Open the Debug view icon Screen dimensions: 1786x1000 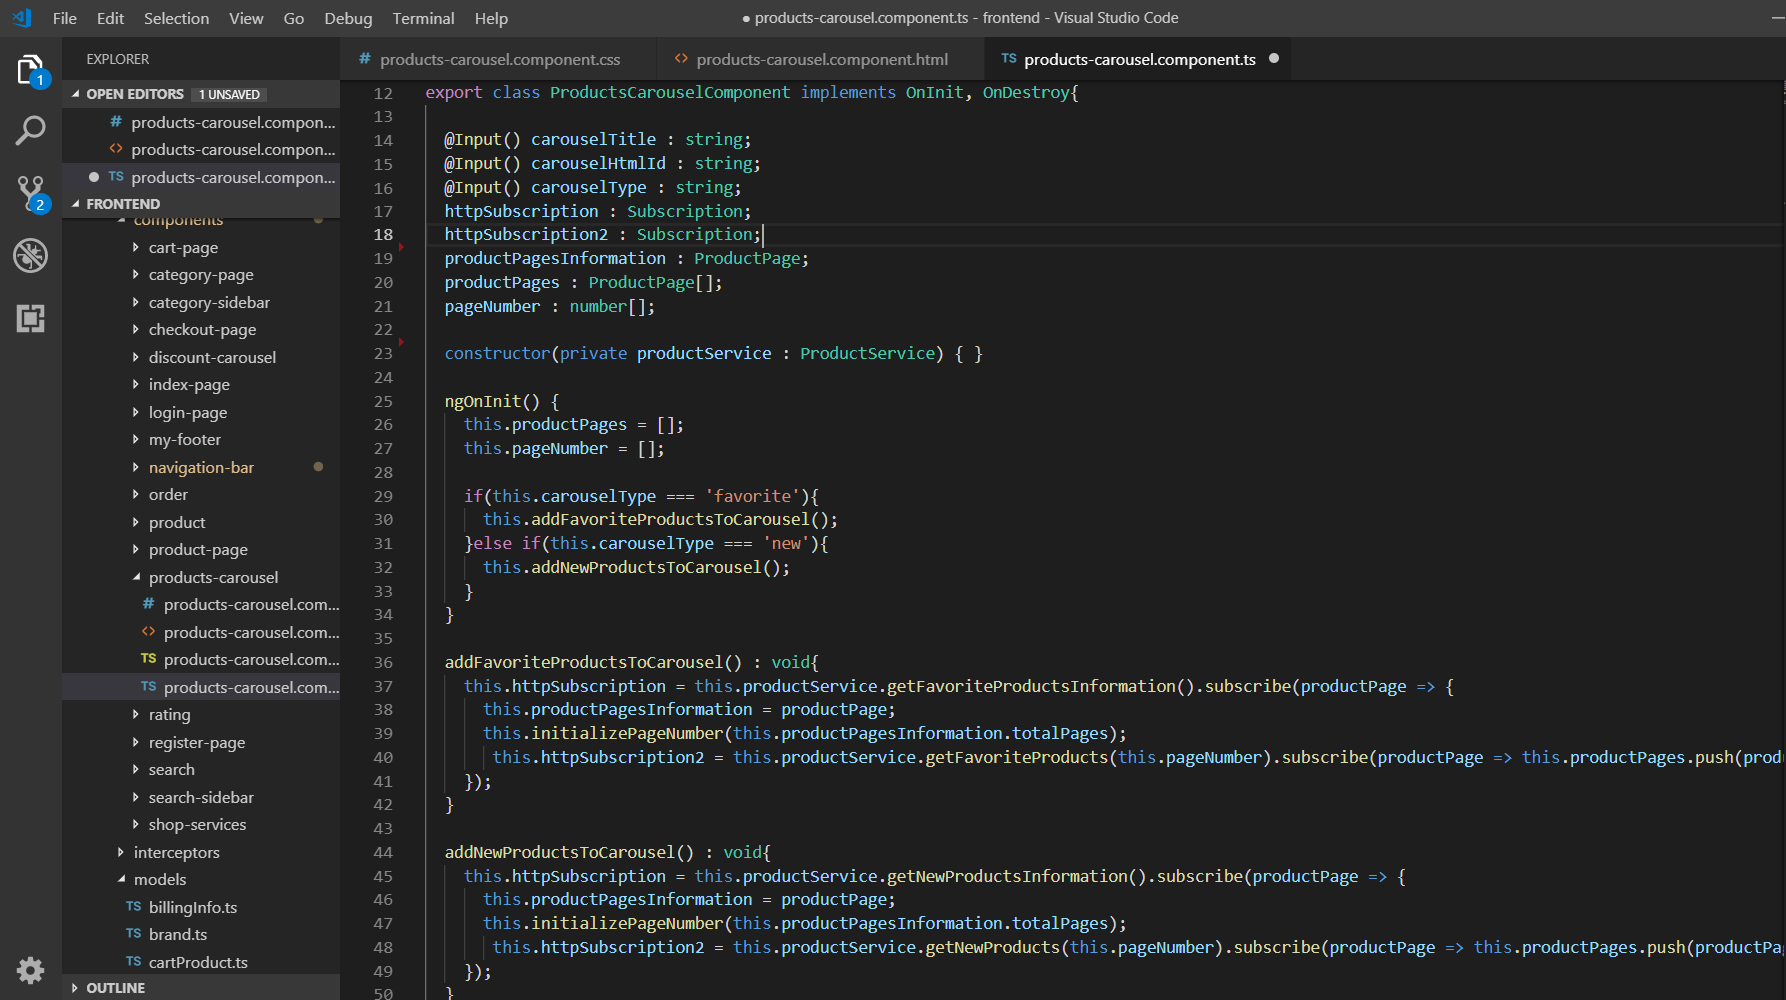coord(31,256)
